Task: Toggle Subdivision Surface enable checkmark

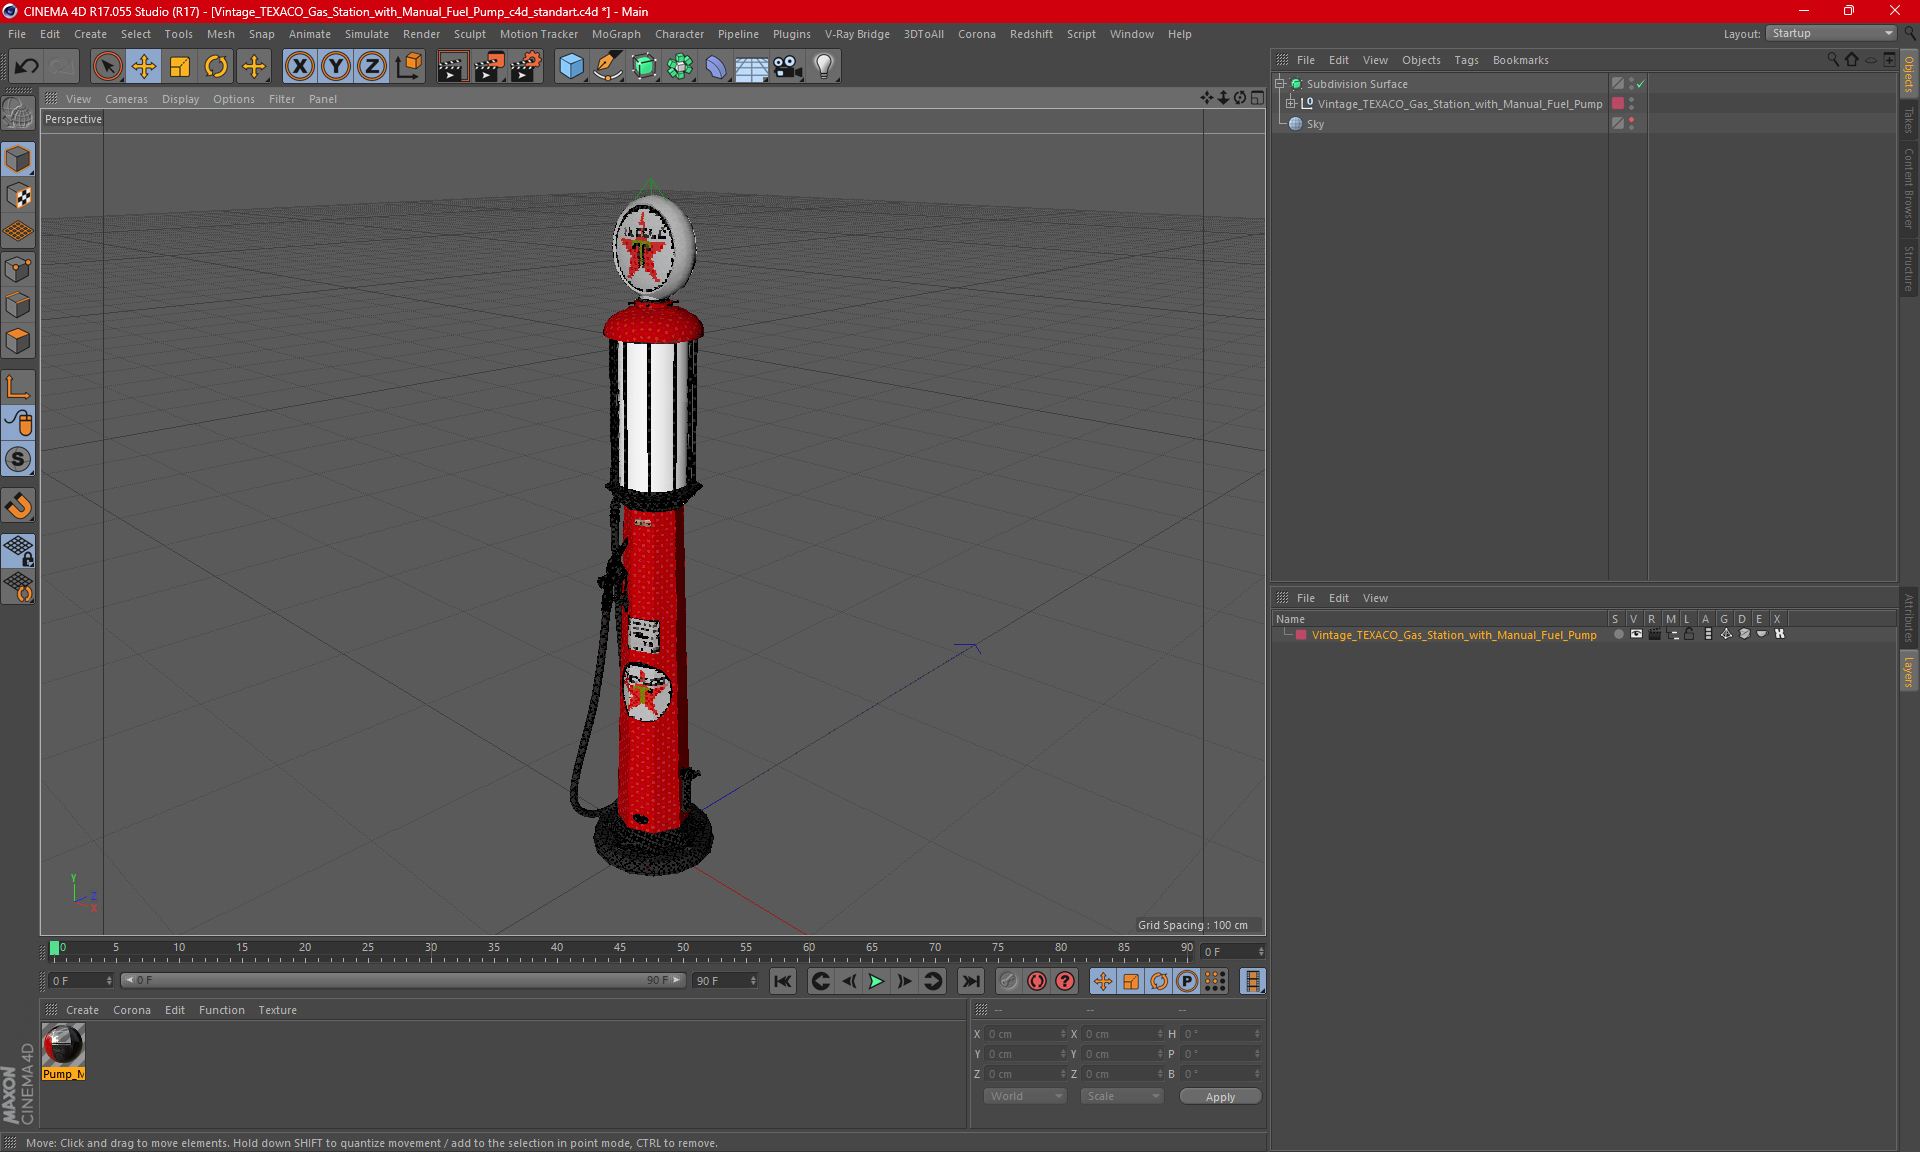Action: point(1640,84)
